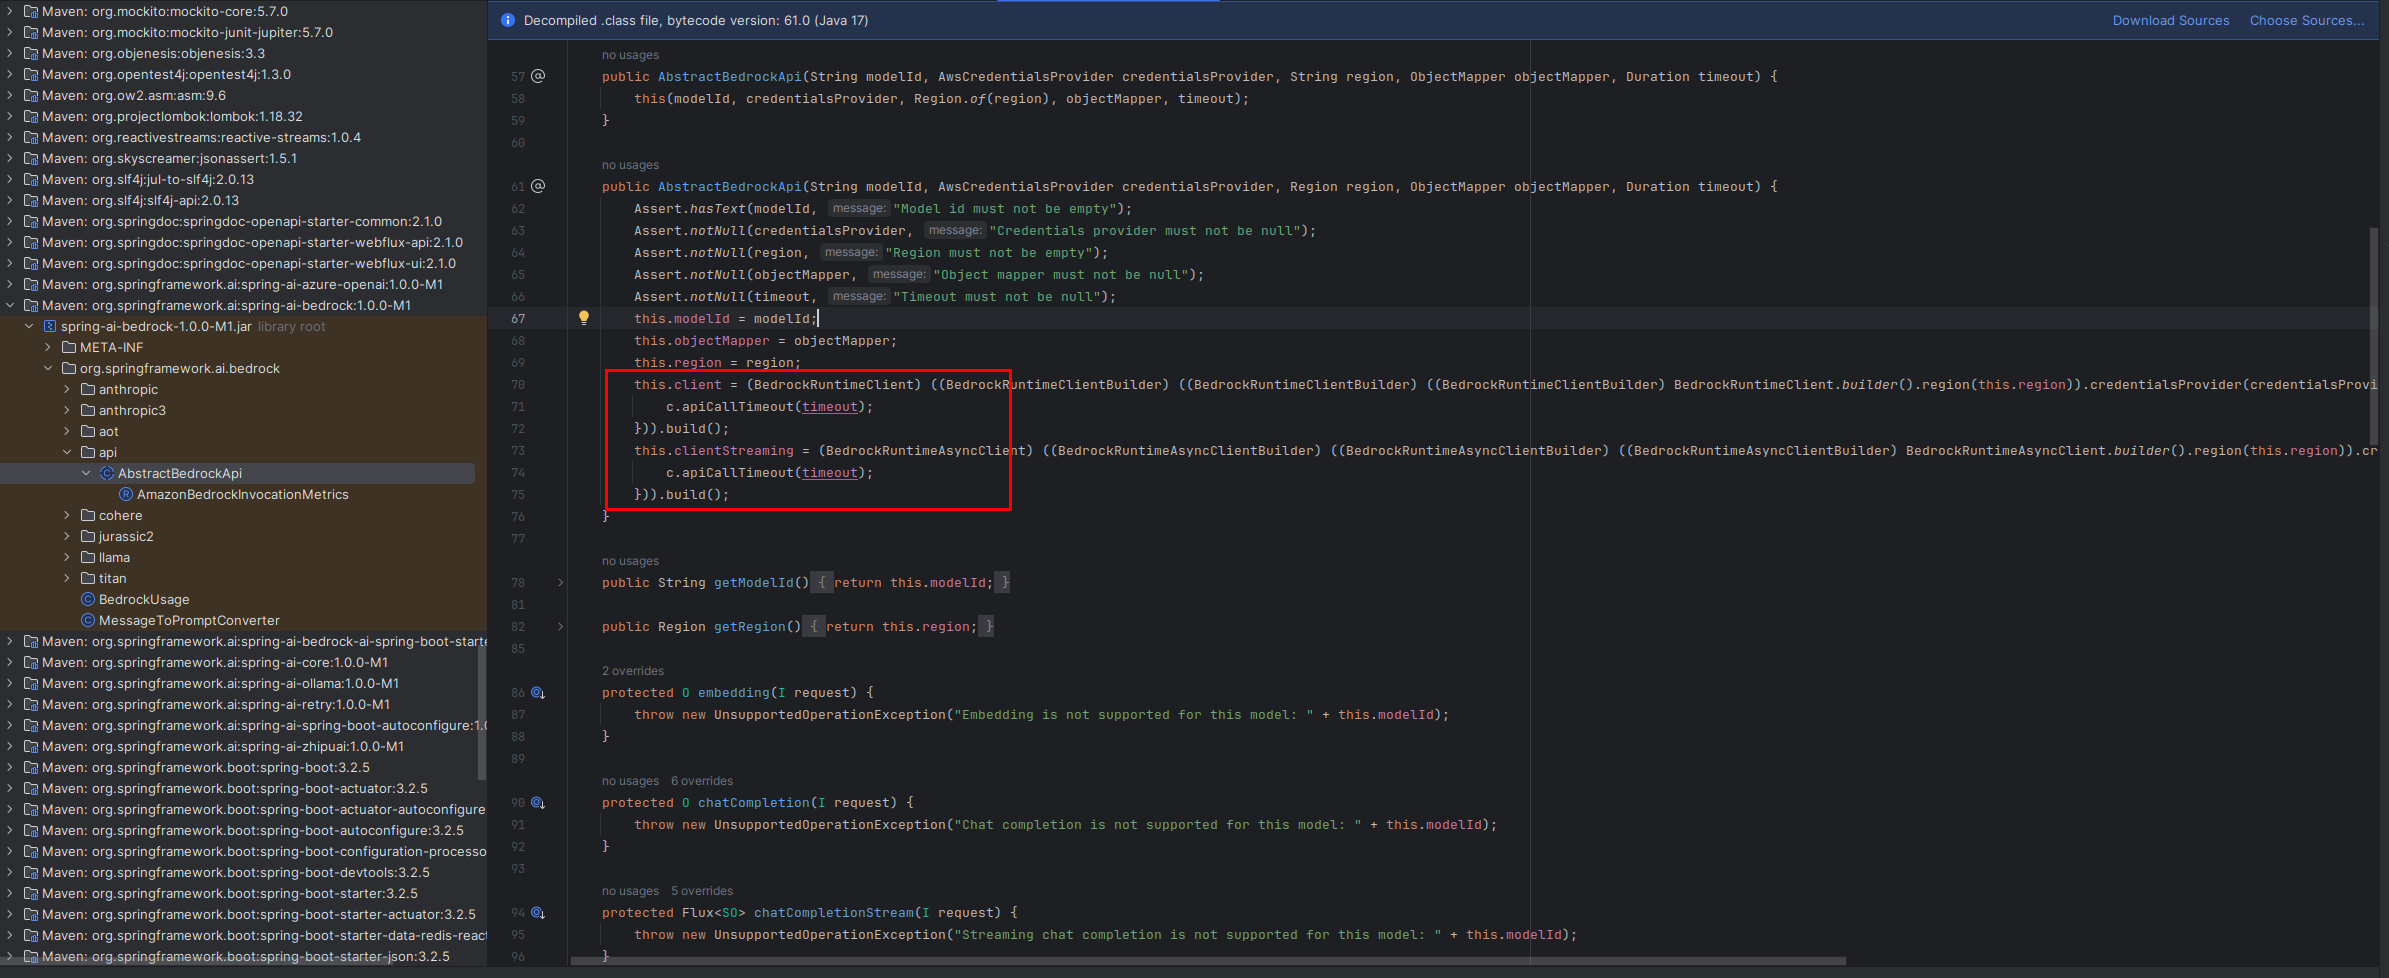Image resolution: width=2389 pixels, height=978 pixels.
Task: Select Maven: org.slf4j:jul-to-slf4j:2.0.13
Action: coord(148,179)
